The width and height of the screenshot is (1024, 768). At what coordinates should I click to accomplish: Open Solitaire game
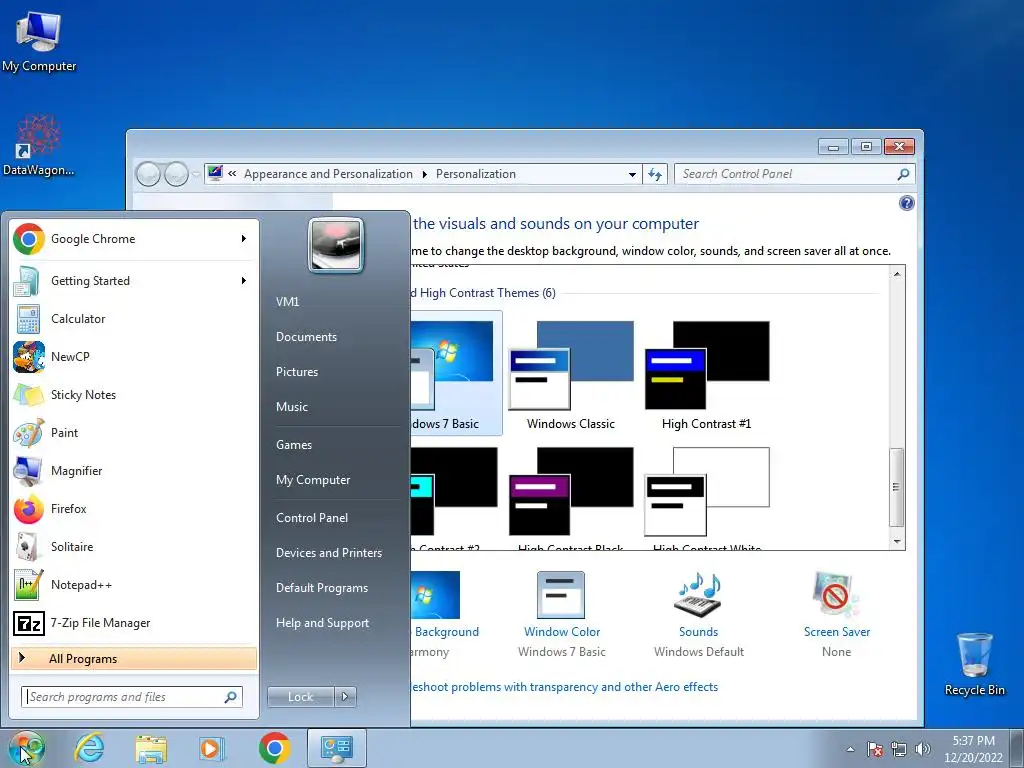click(134, 547)
